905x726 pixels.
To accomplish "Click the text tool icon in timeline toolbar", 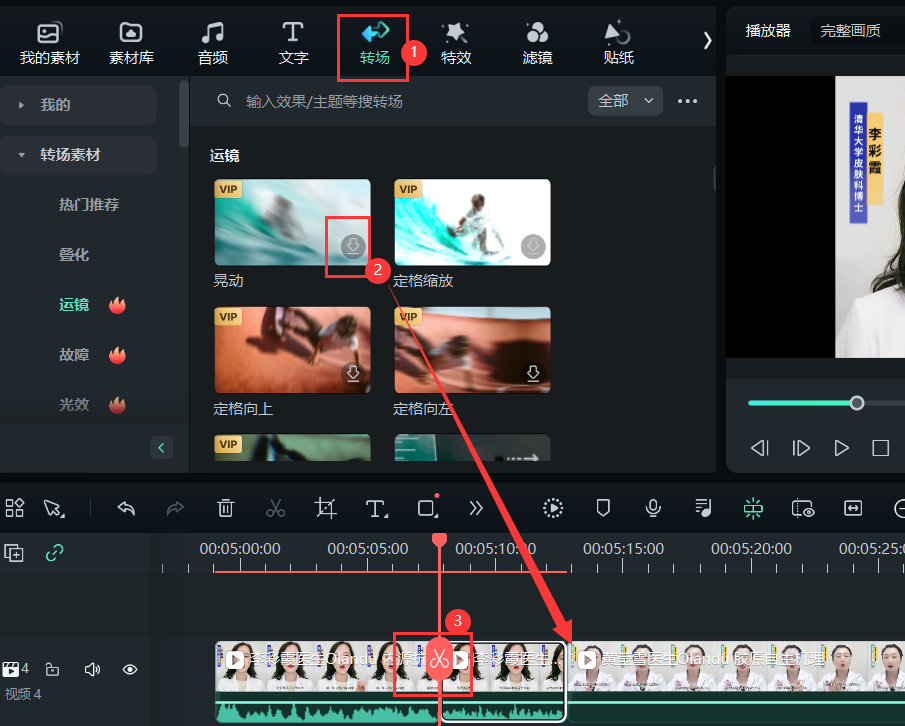I will 376,508.
